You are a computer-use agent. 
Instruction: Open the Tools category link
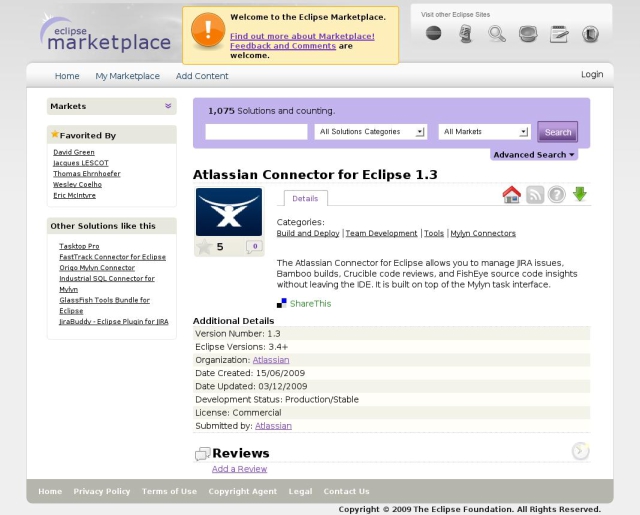click(x=434, y=233)
